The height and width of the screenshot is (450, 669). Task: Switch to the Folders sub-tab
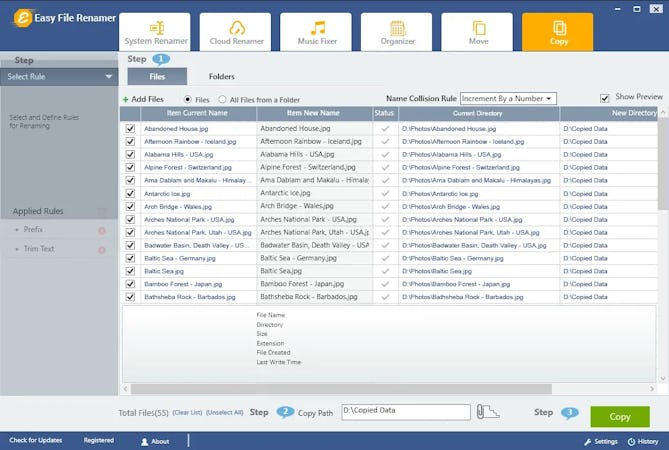pyautogui.click(x=221, y=76)
